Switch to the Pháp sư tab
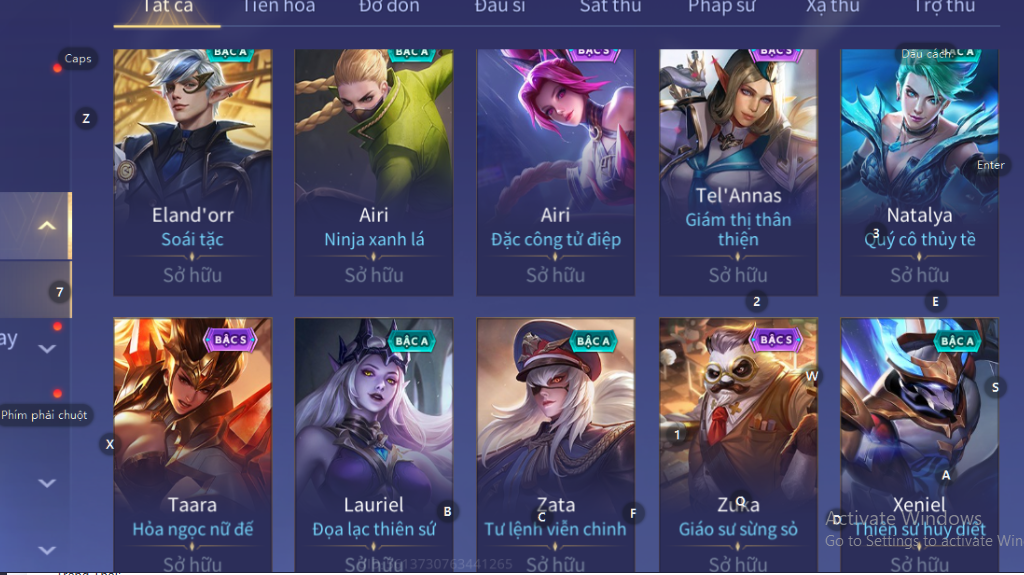The image size is (1024, 575). 722,7
